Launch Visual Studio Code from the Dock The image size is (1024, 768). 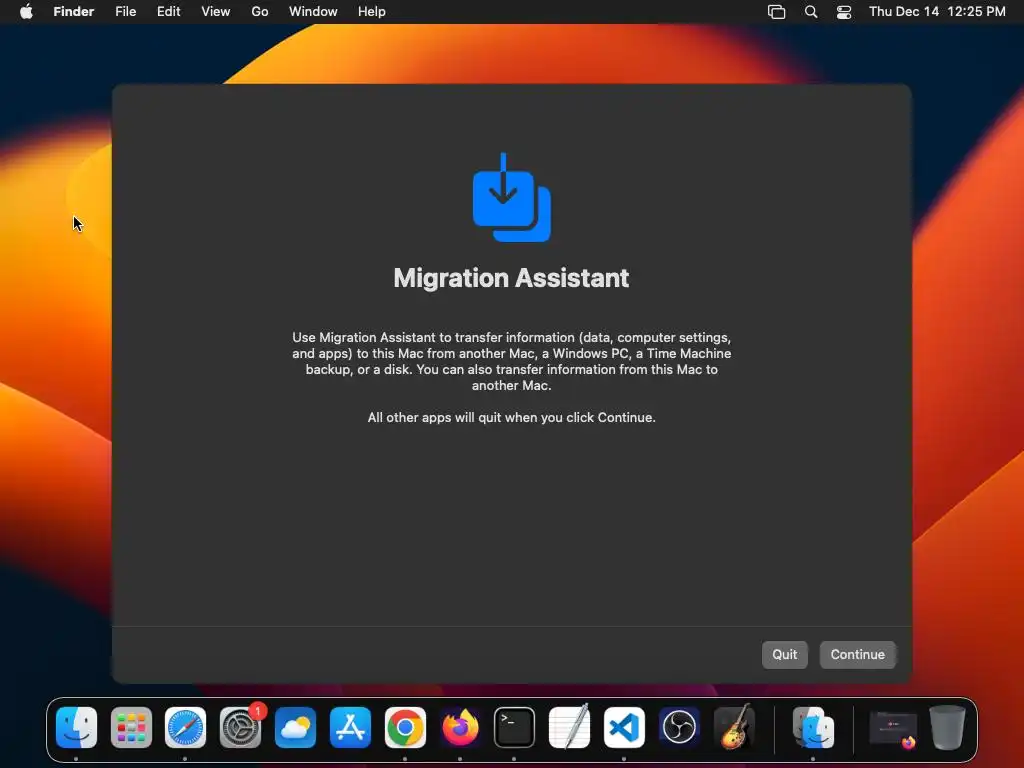click(x=624, y=728)
